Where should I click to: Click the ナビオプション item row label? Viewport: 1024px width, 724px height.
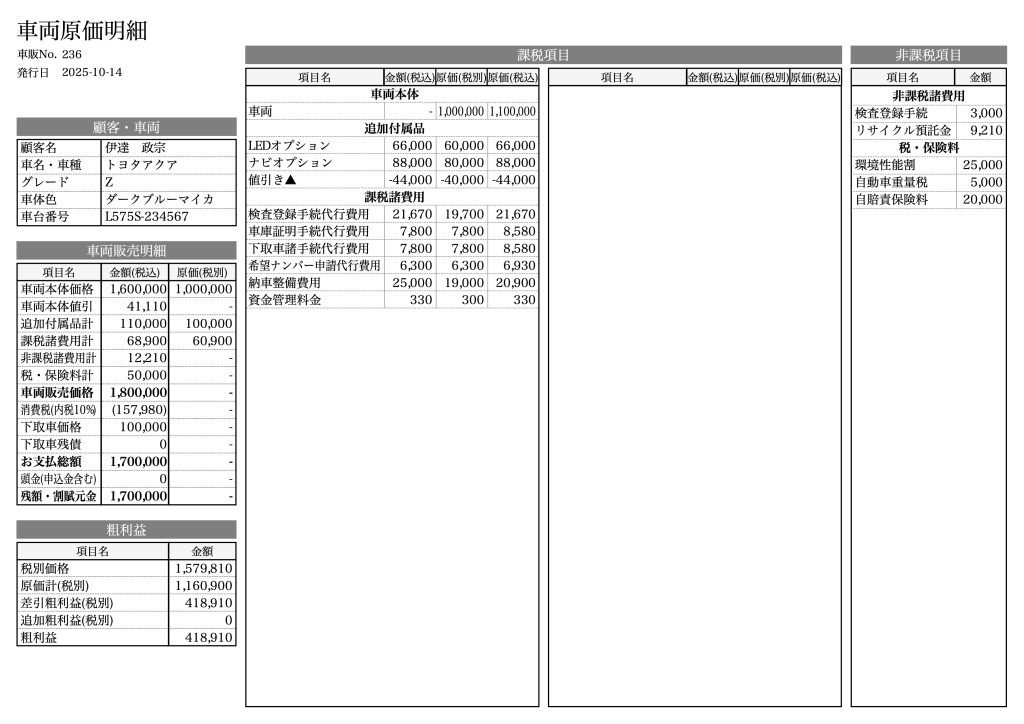289,163
